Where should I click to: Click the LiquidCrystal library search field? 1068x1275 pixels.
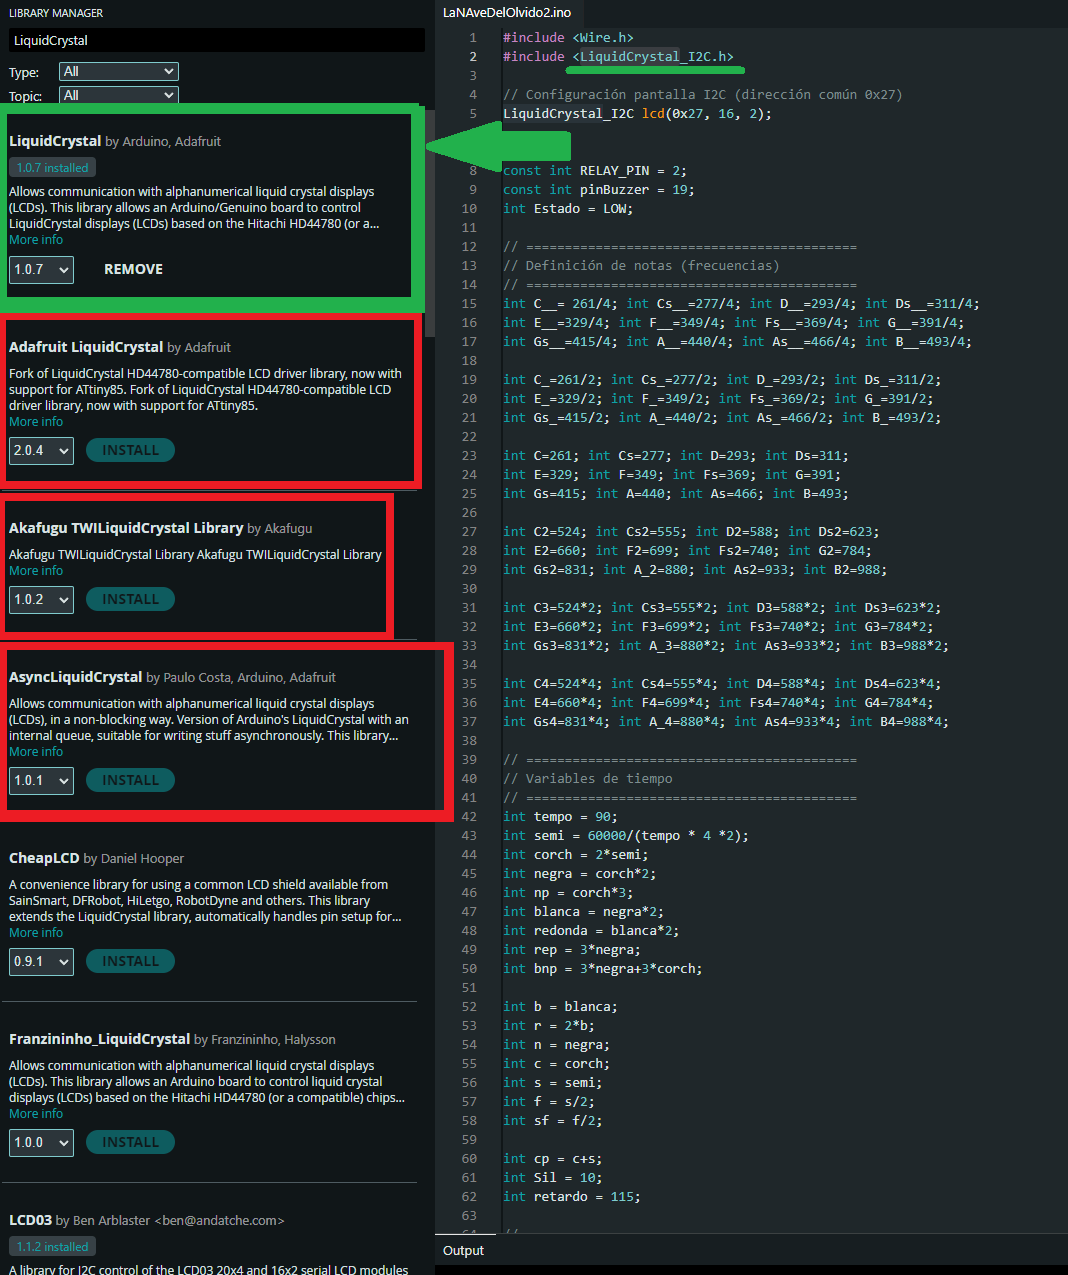217,40
